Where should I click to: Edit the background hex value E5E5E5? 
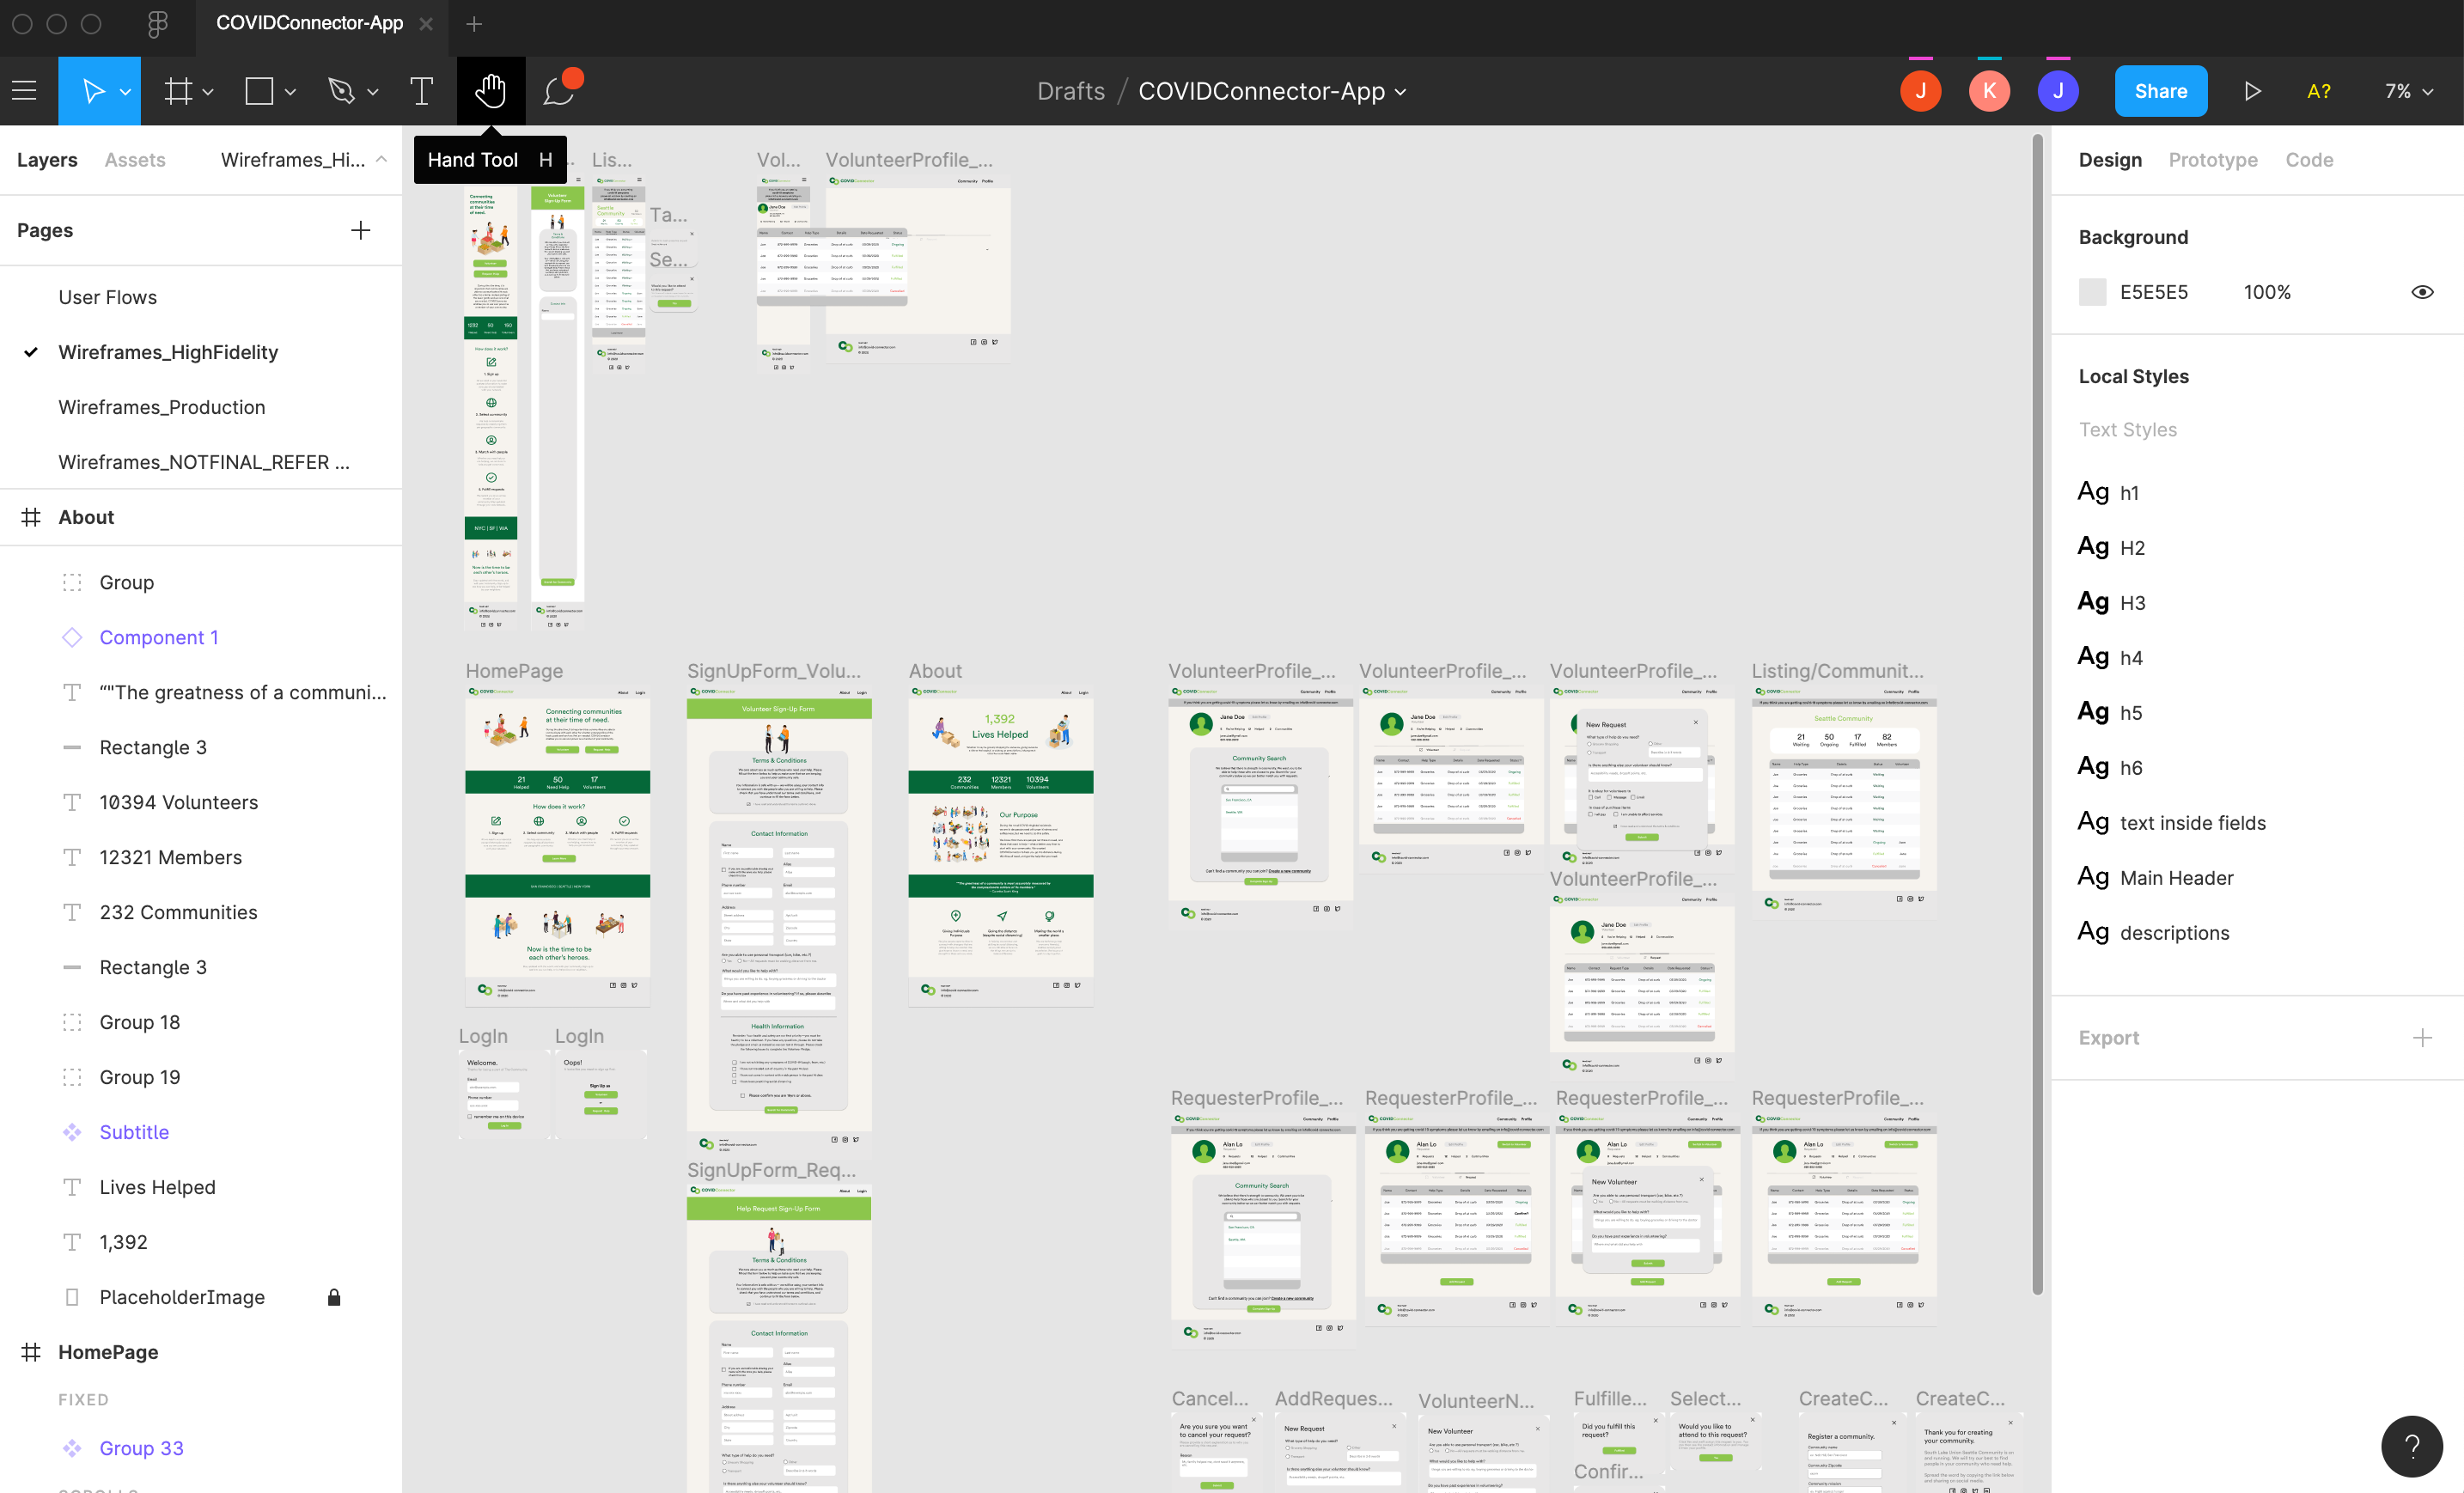click(x=2153, y=292)
